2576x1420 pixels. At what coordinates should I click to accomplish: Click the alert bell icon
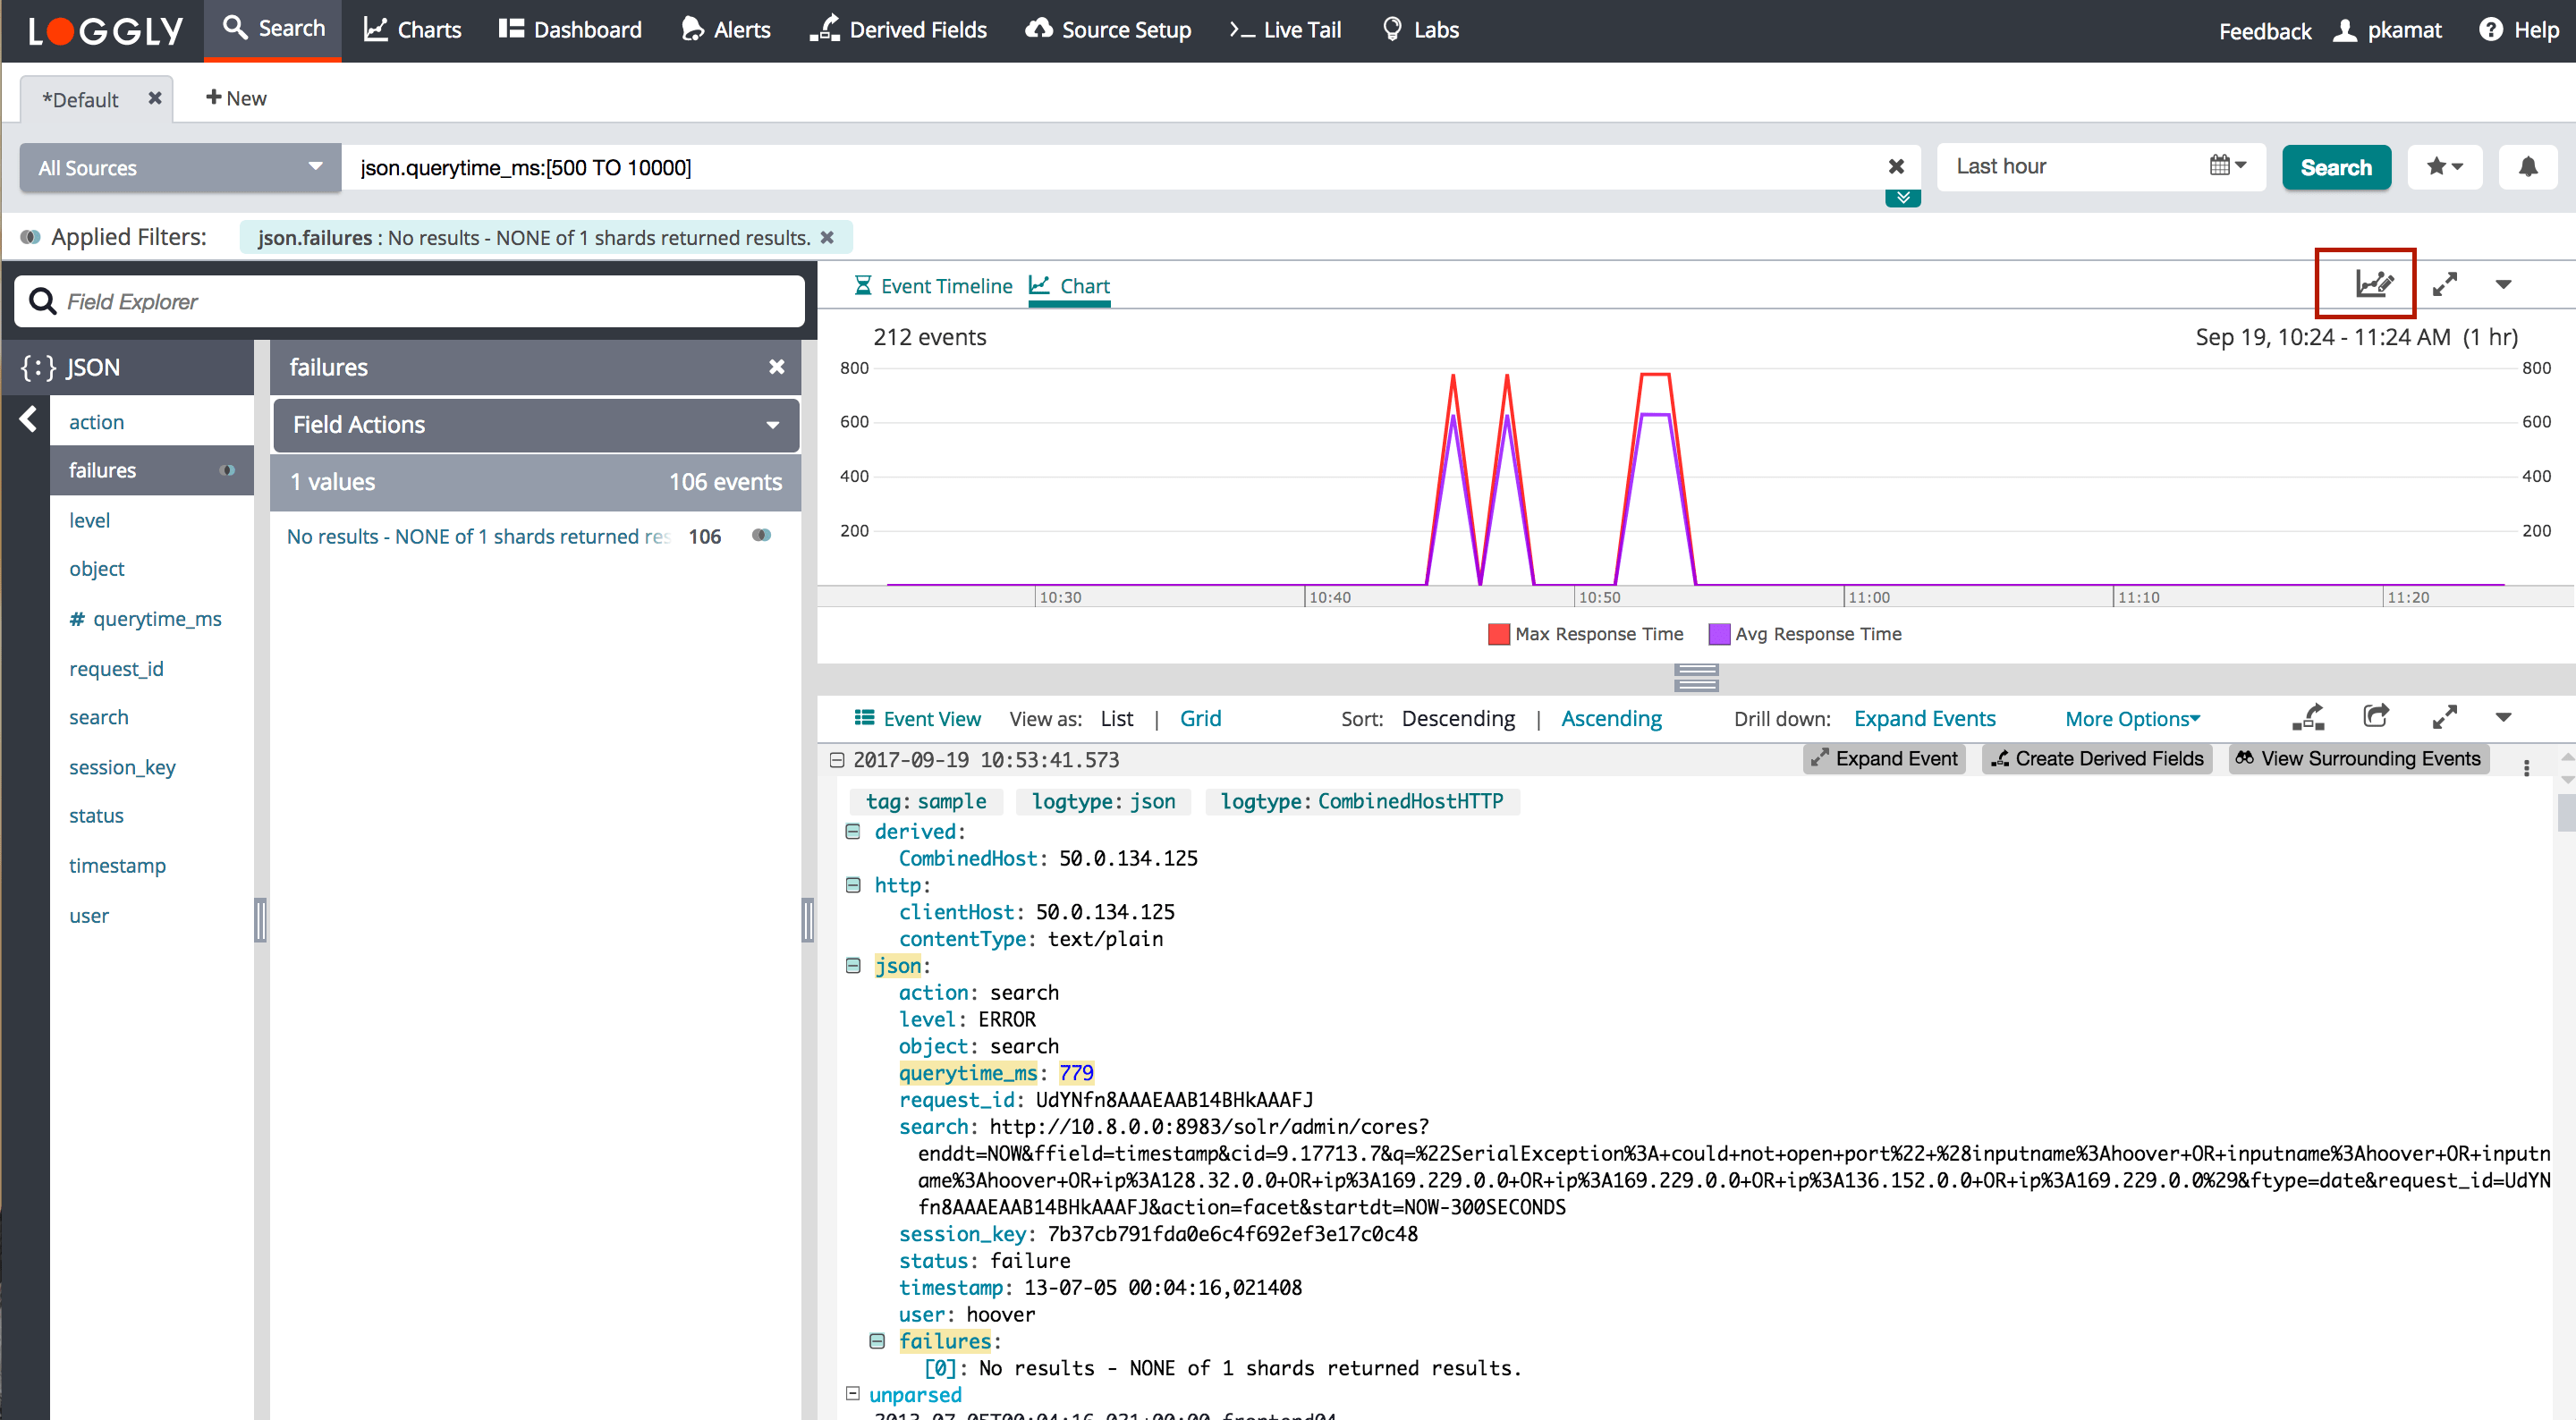point(2527,167)
